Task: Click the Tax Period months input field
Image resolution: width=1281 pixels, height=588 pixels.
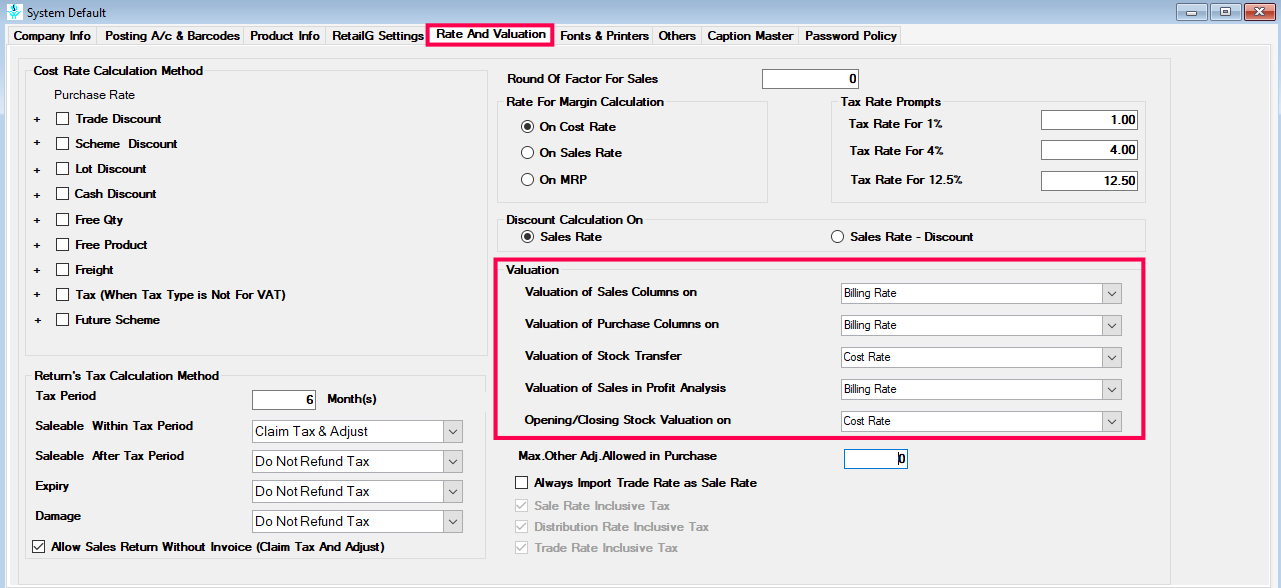Action: pyautogui.click(x=284, y=400)
